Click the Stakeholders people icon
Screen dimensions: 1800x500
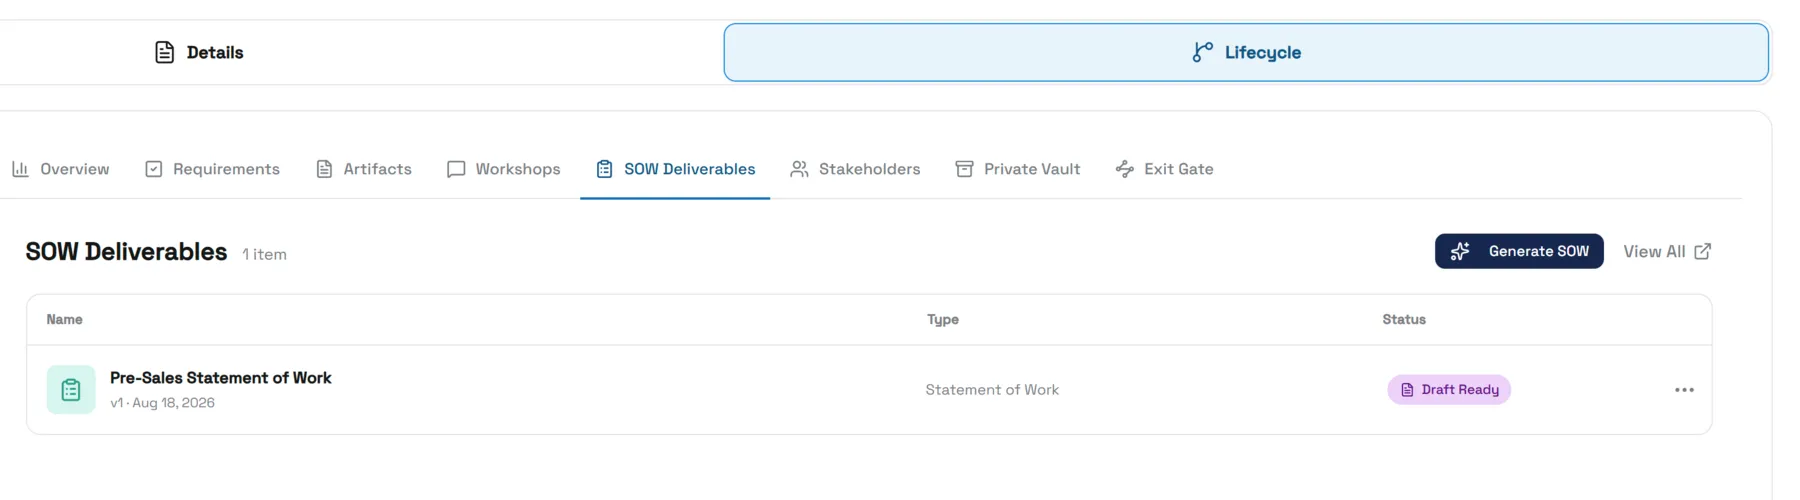point(799,169)
